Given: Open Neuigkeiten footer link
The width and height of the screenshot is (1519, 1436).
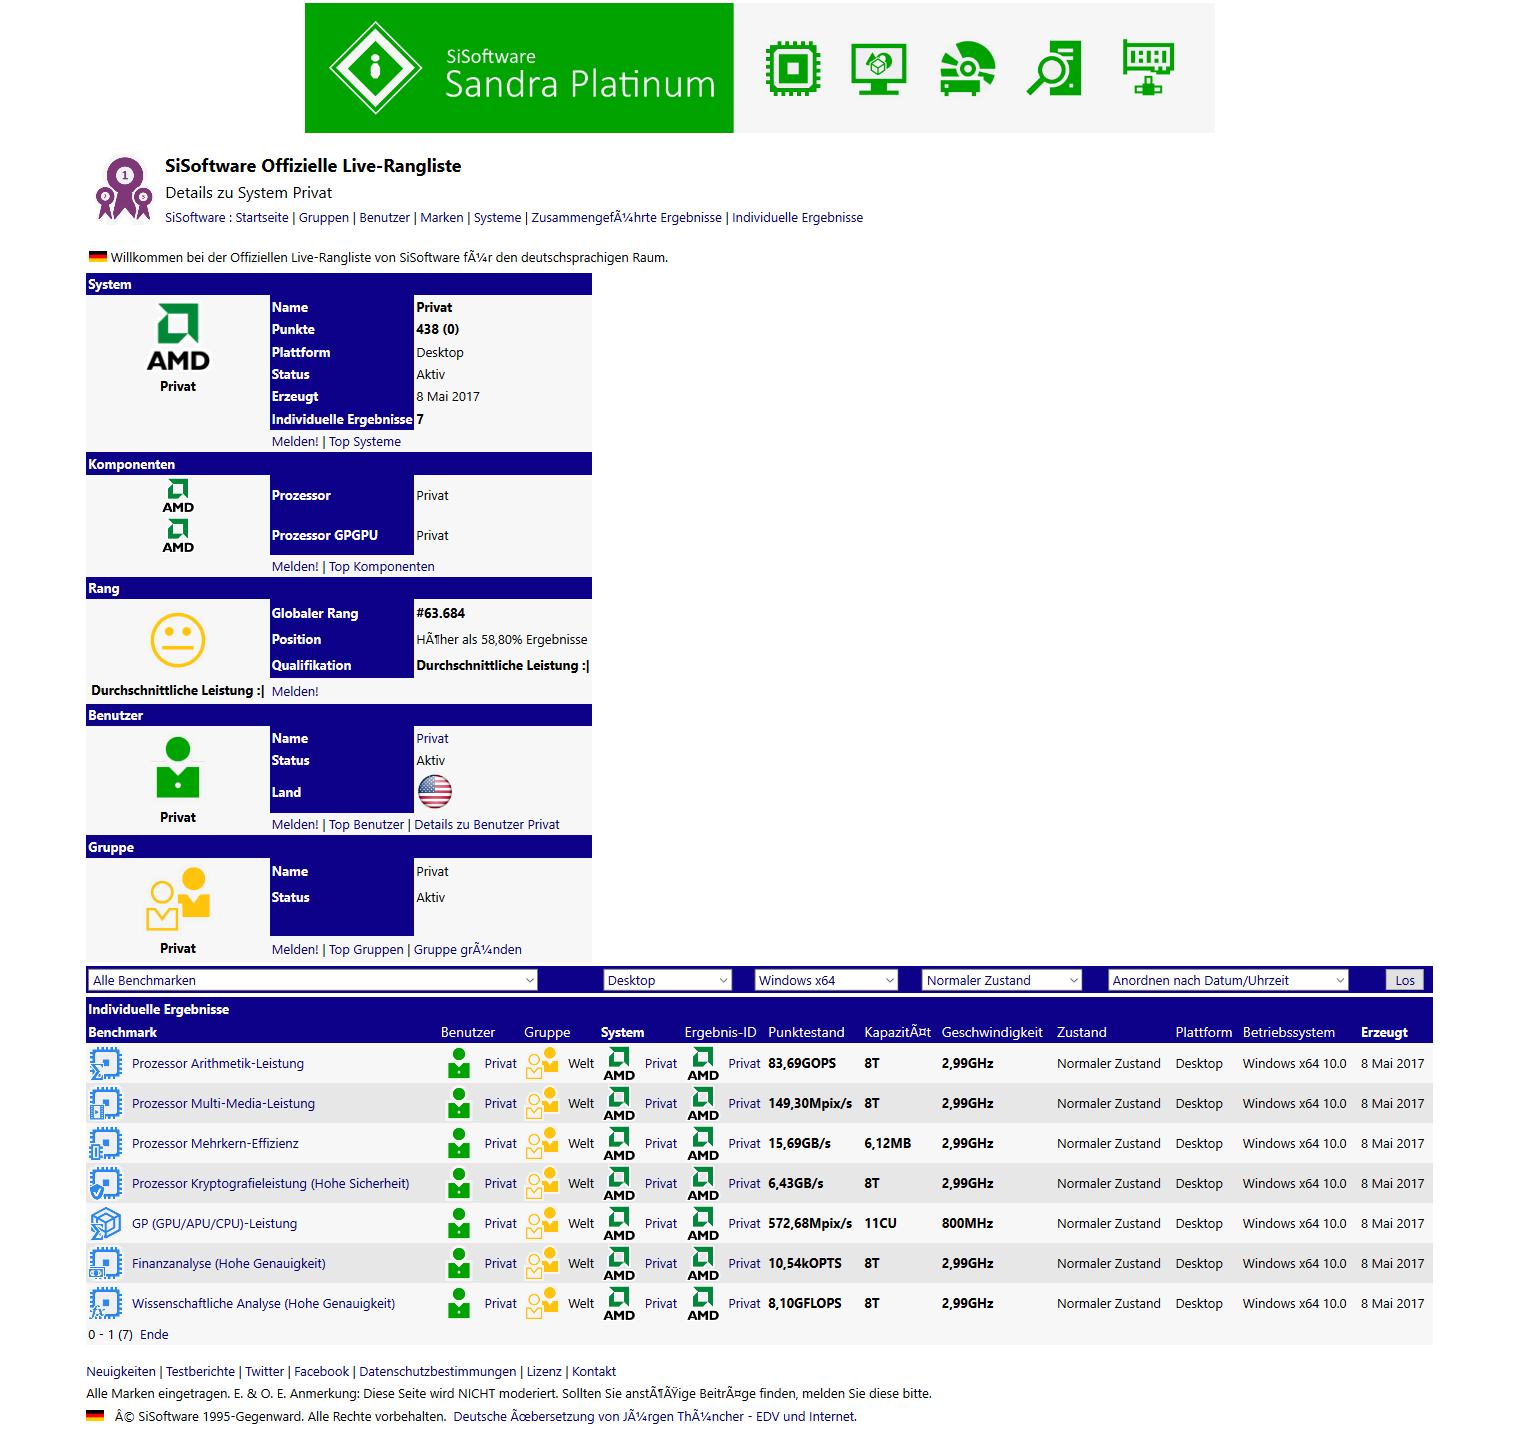Looking at the screenshot, I should (x=121, y=1371).
